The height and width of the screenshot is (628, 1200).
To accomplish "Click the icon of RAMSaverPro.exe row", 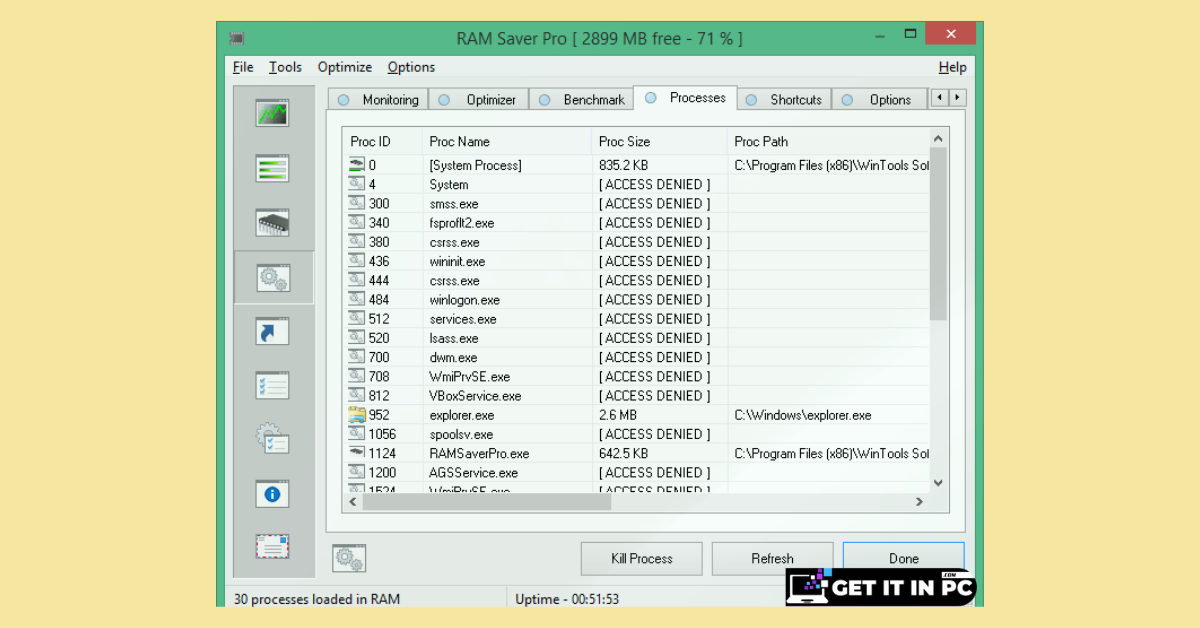I will pos(357,453).
